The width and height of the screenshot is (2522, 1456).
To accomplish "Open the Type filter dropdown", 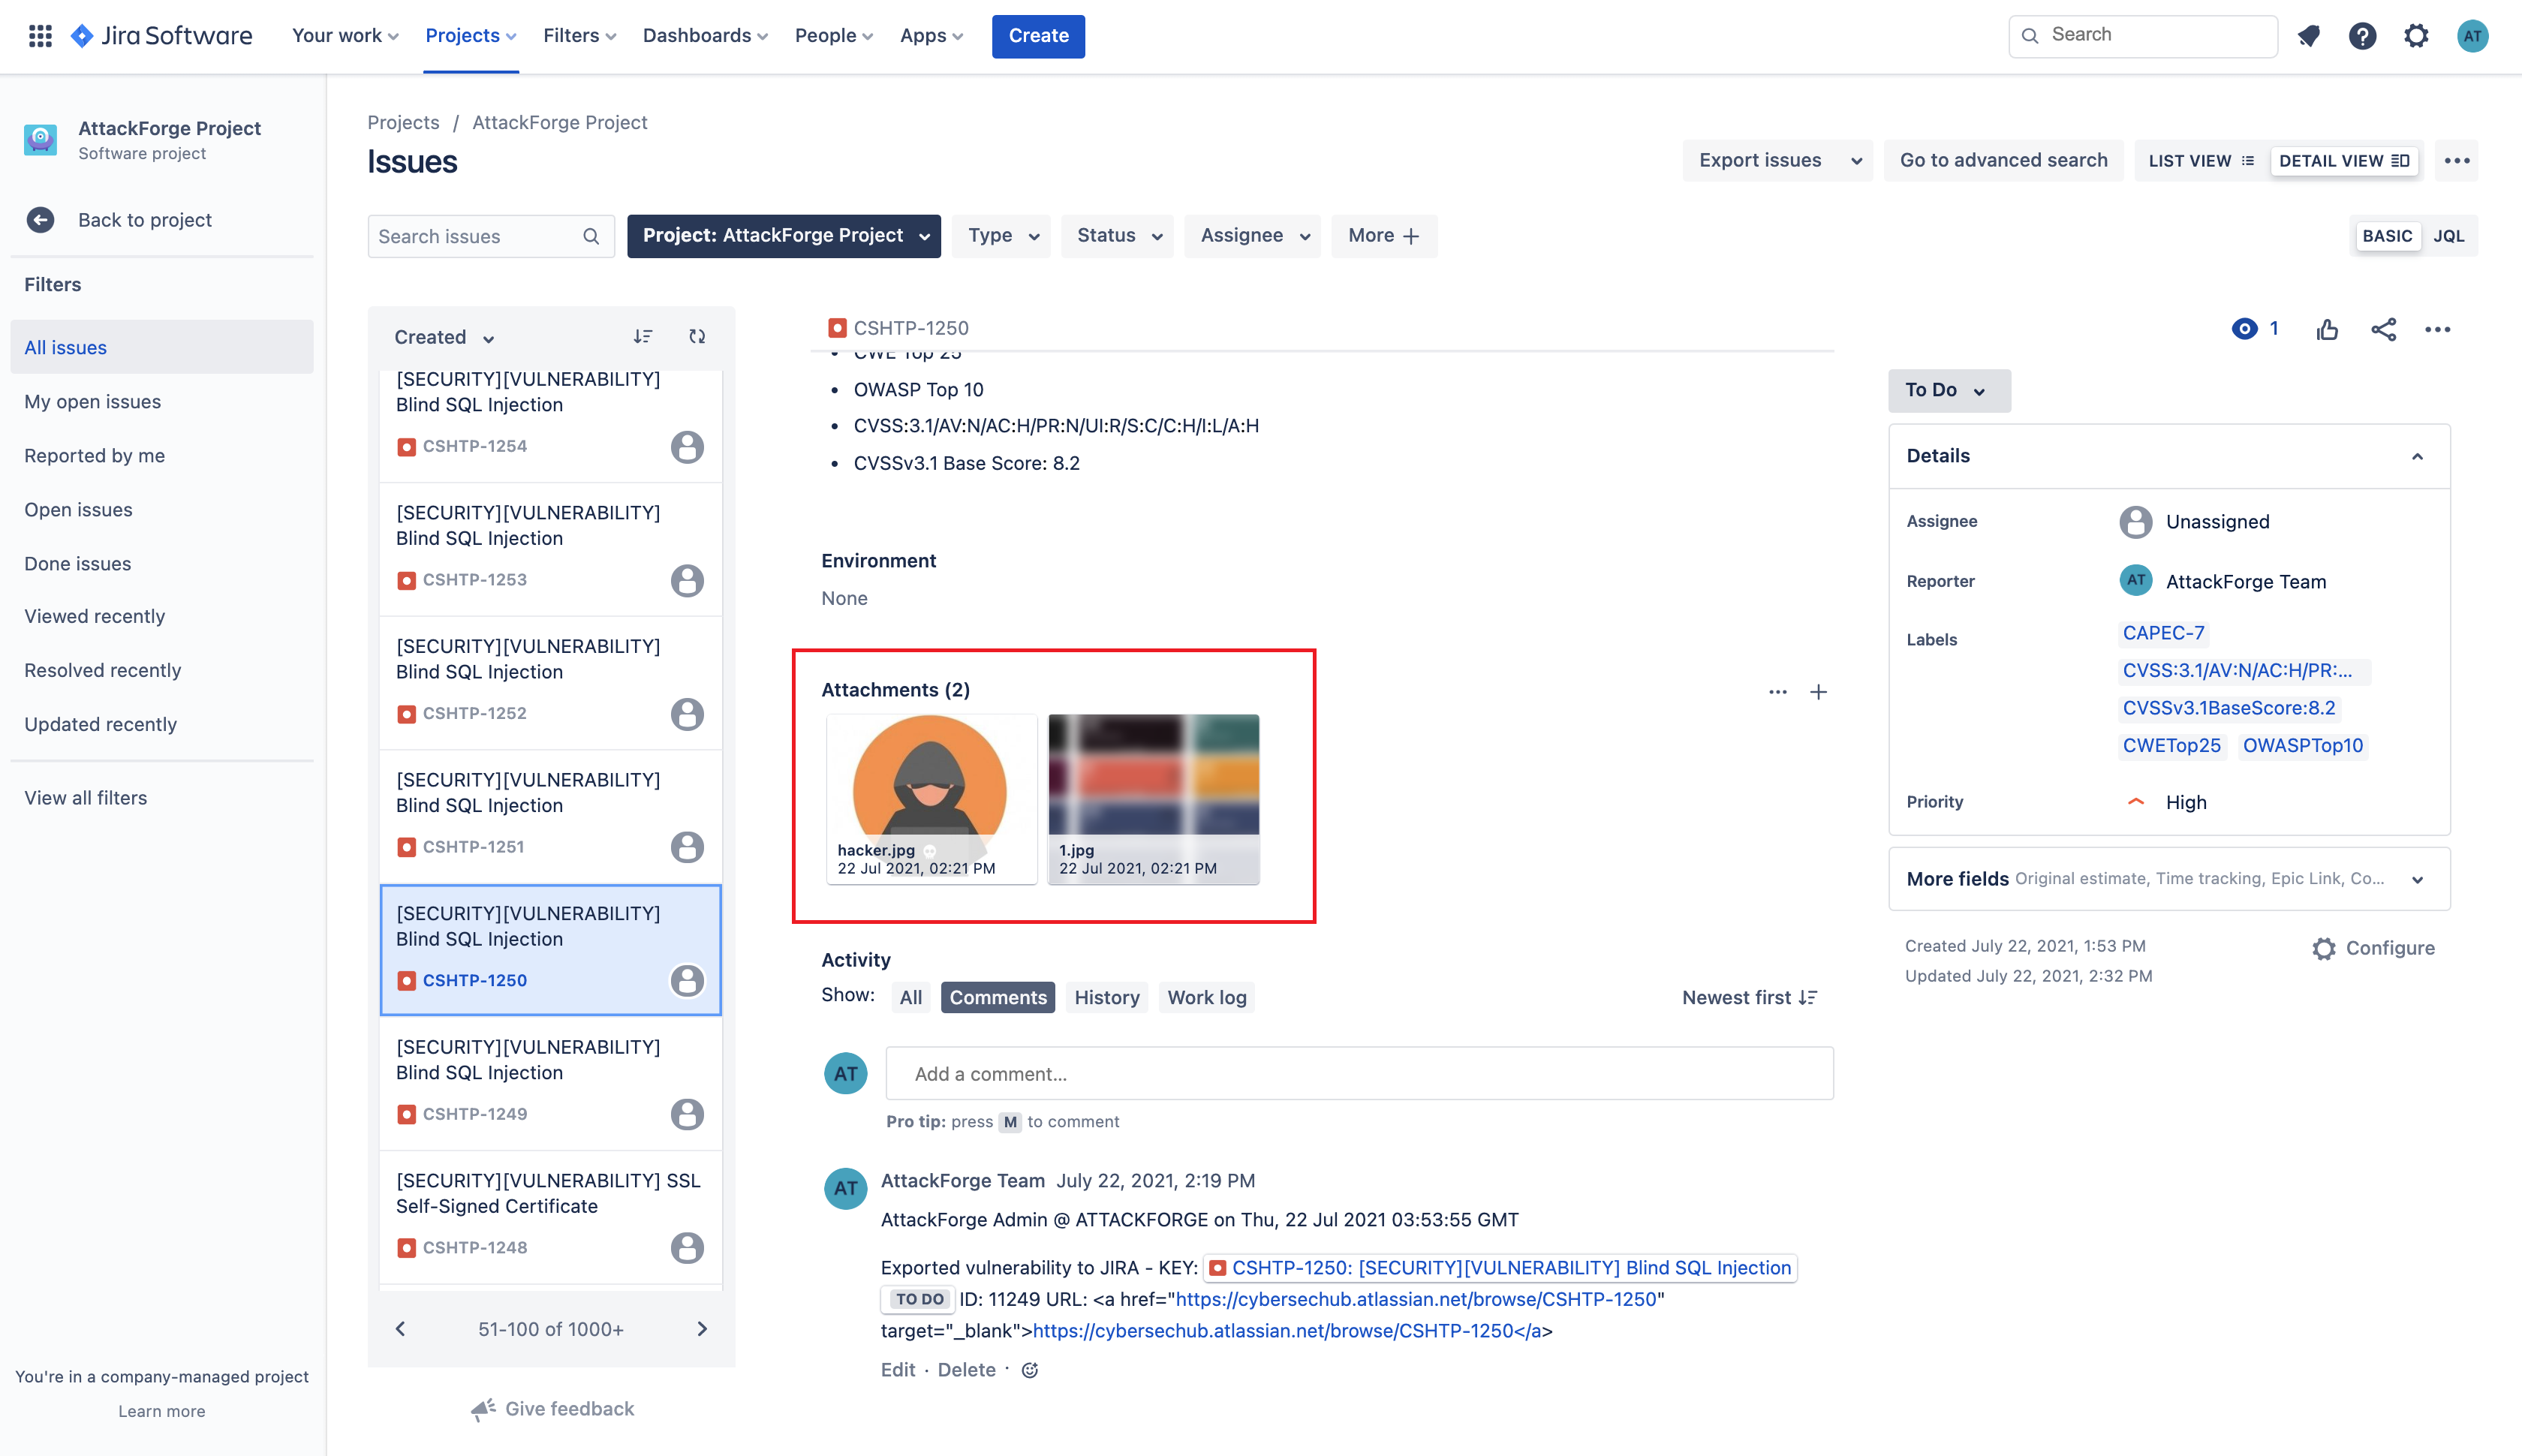I will click(x=1001, y=236).
